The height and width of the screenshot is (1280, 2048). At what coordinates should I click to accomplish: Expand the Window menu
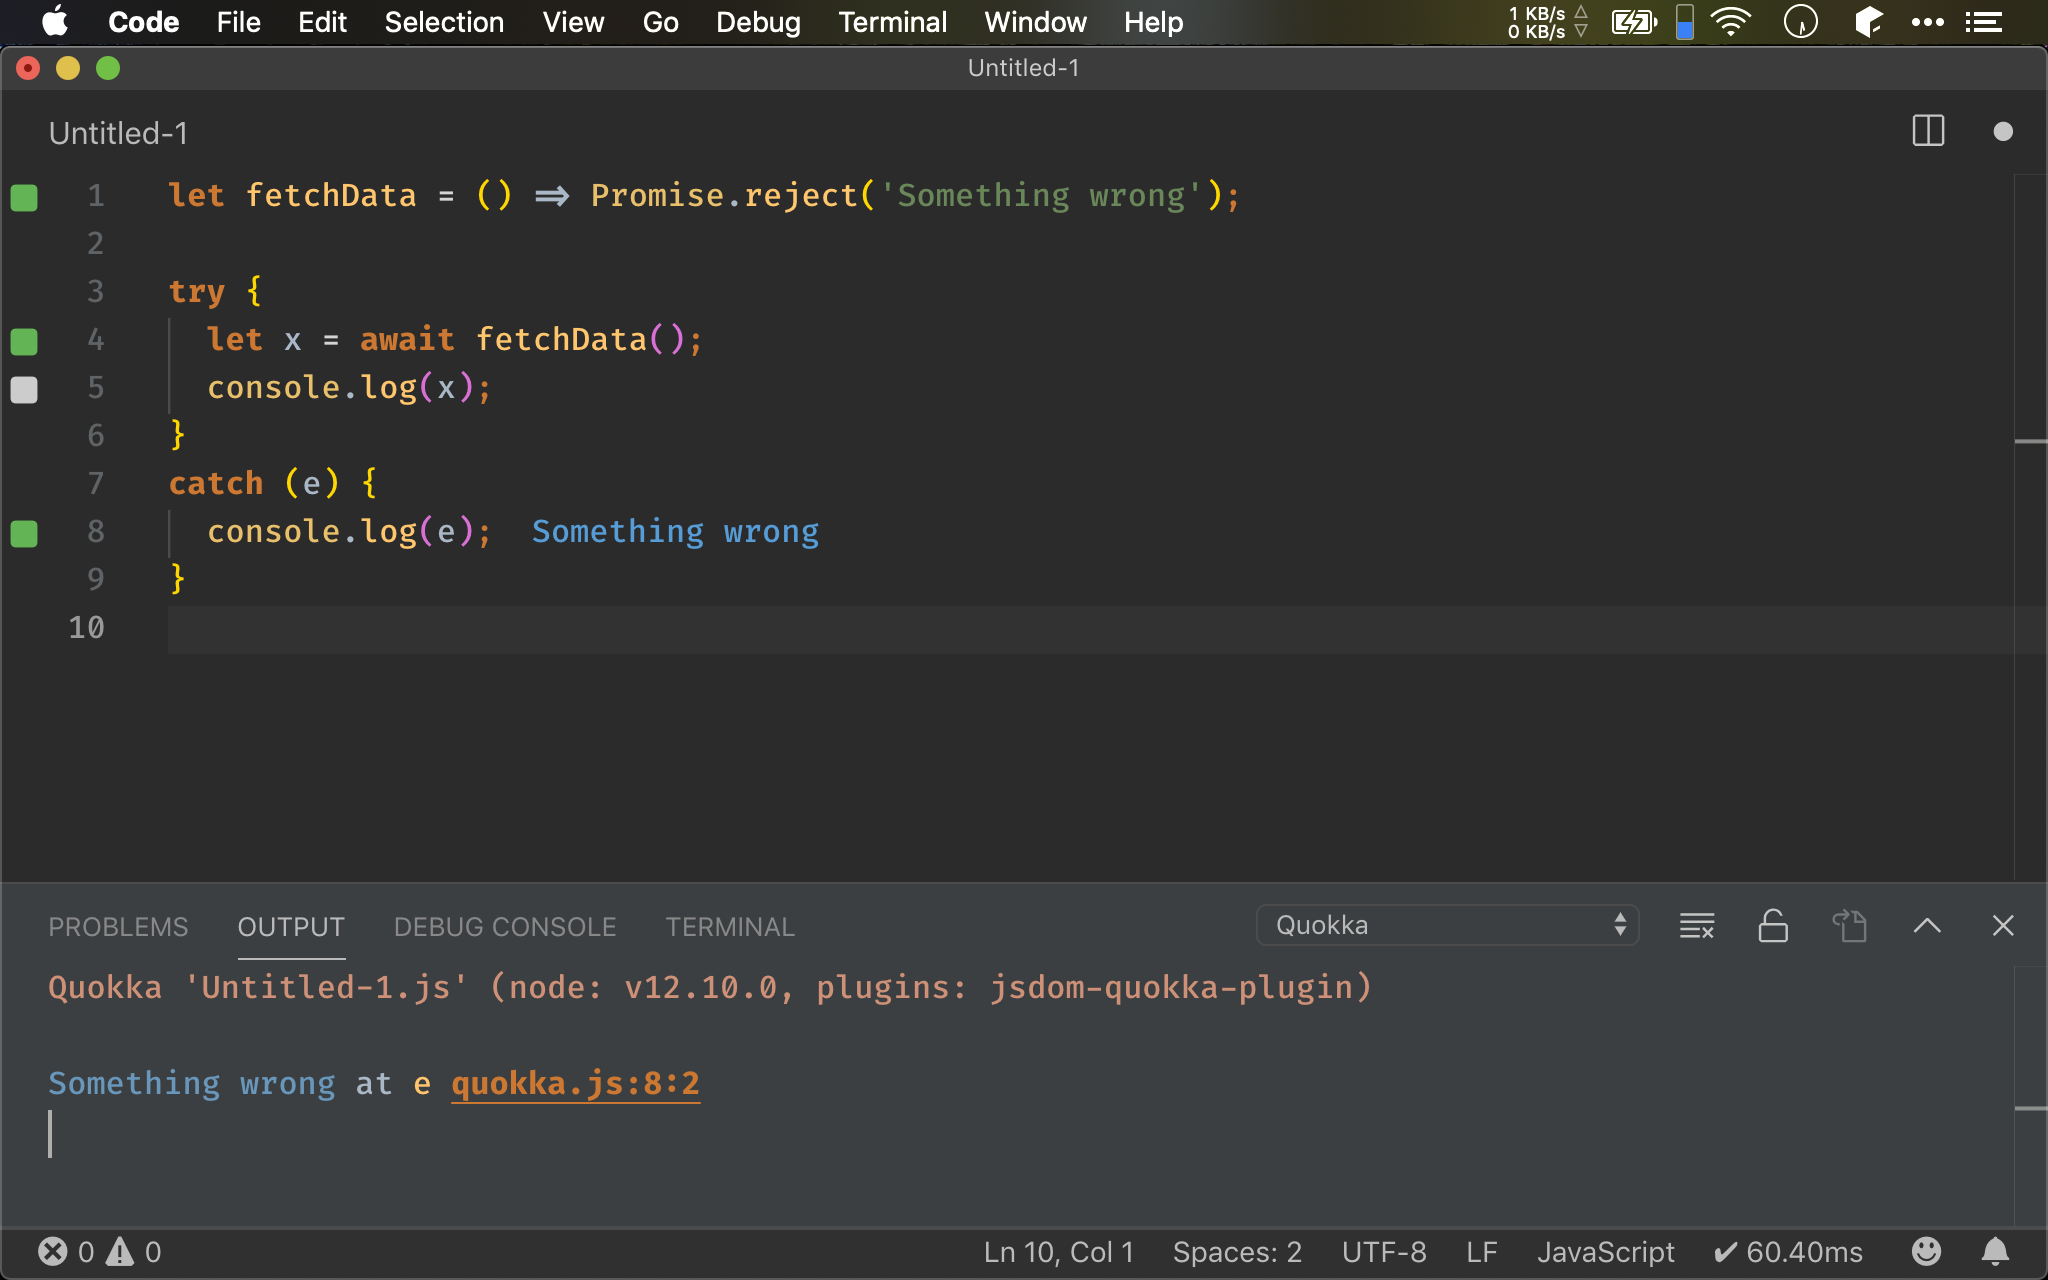pos(1034,22)
